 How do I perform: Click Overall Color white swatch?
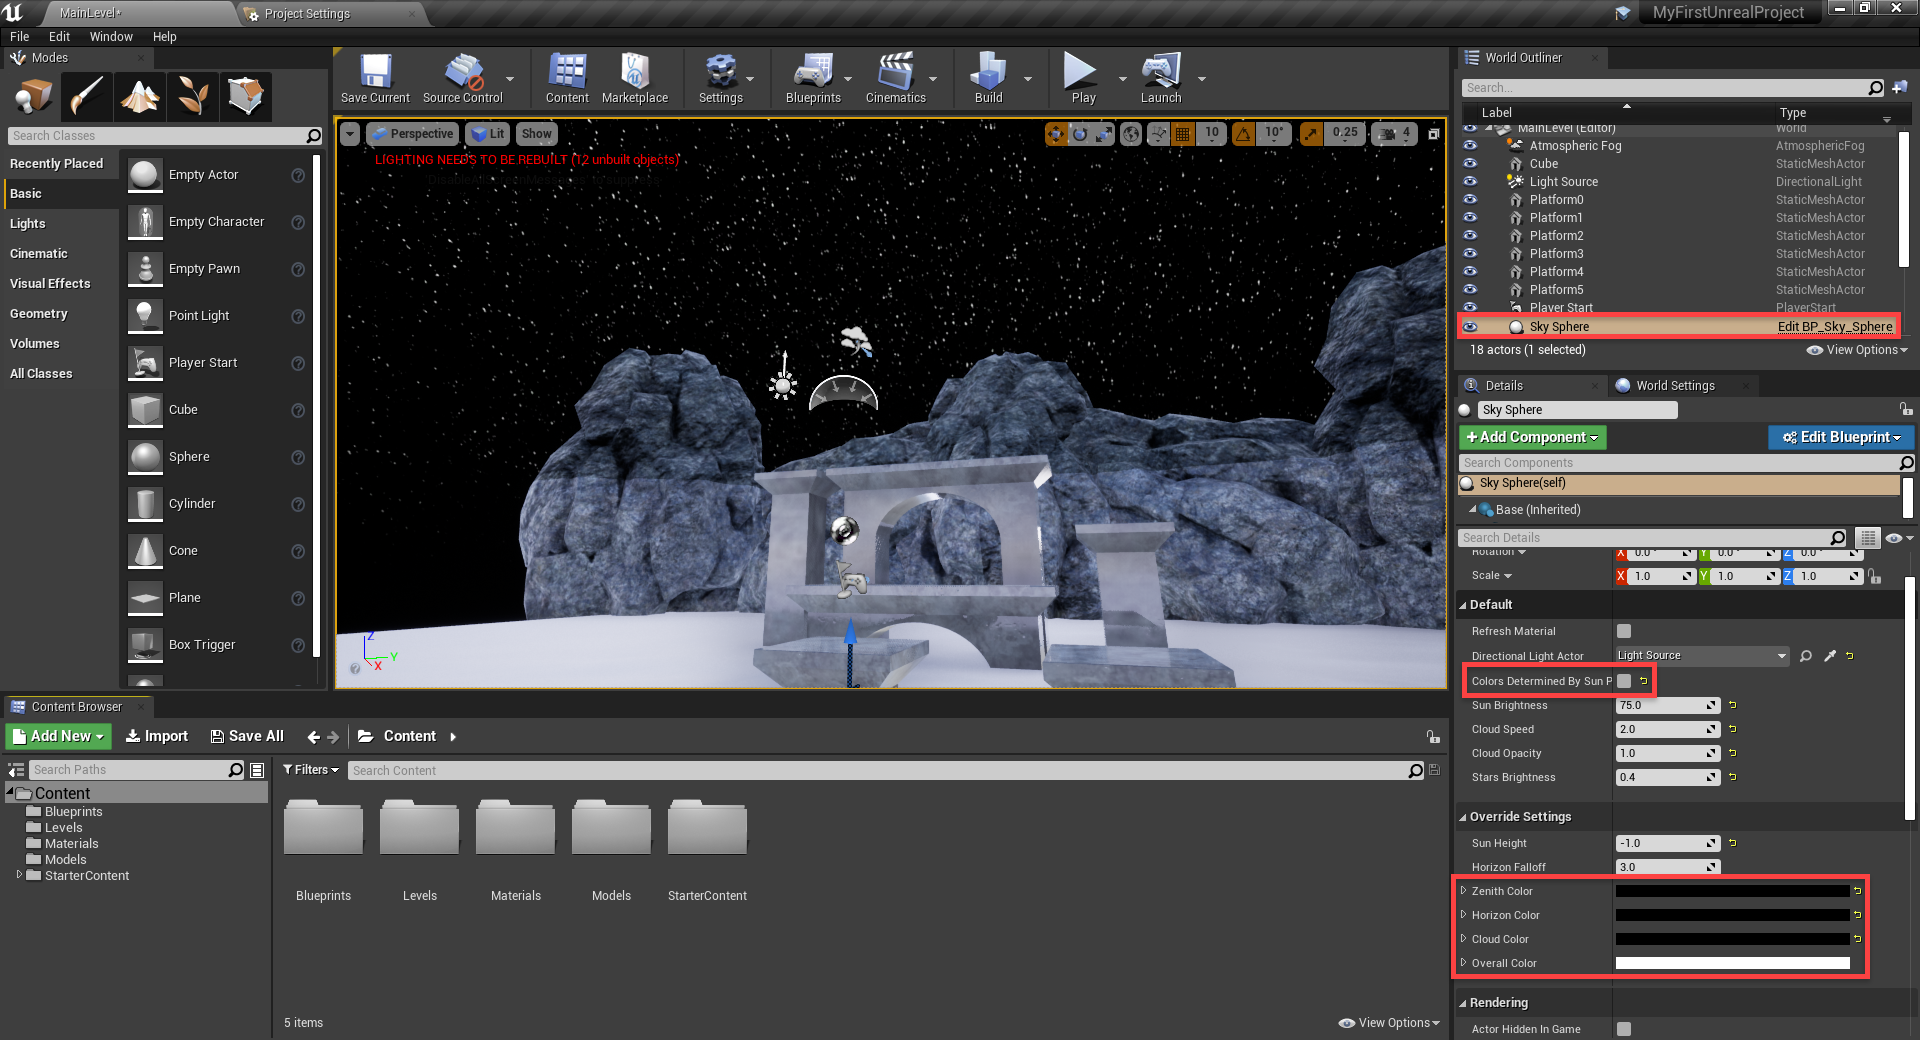[1732, 963]
